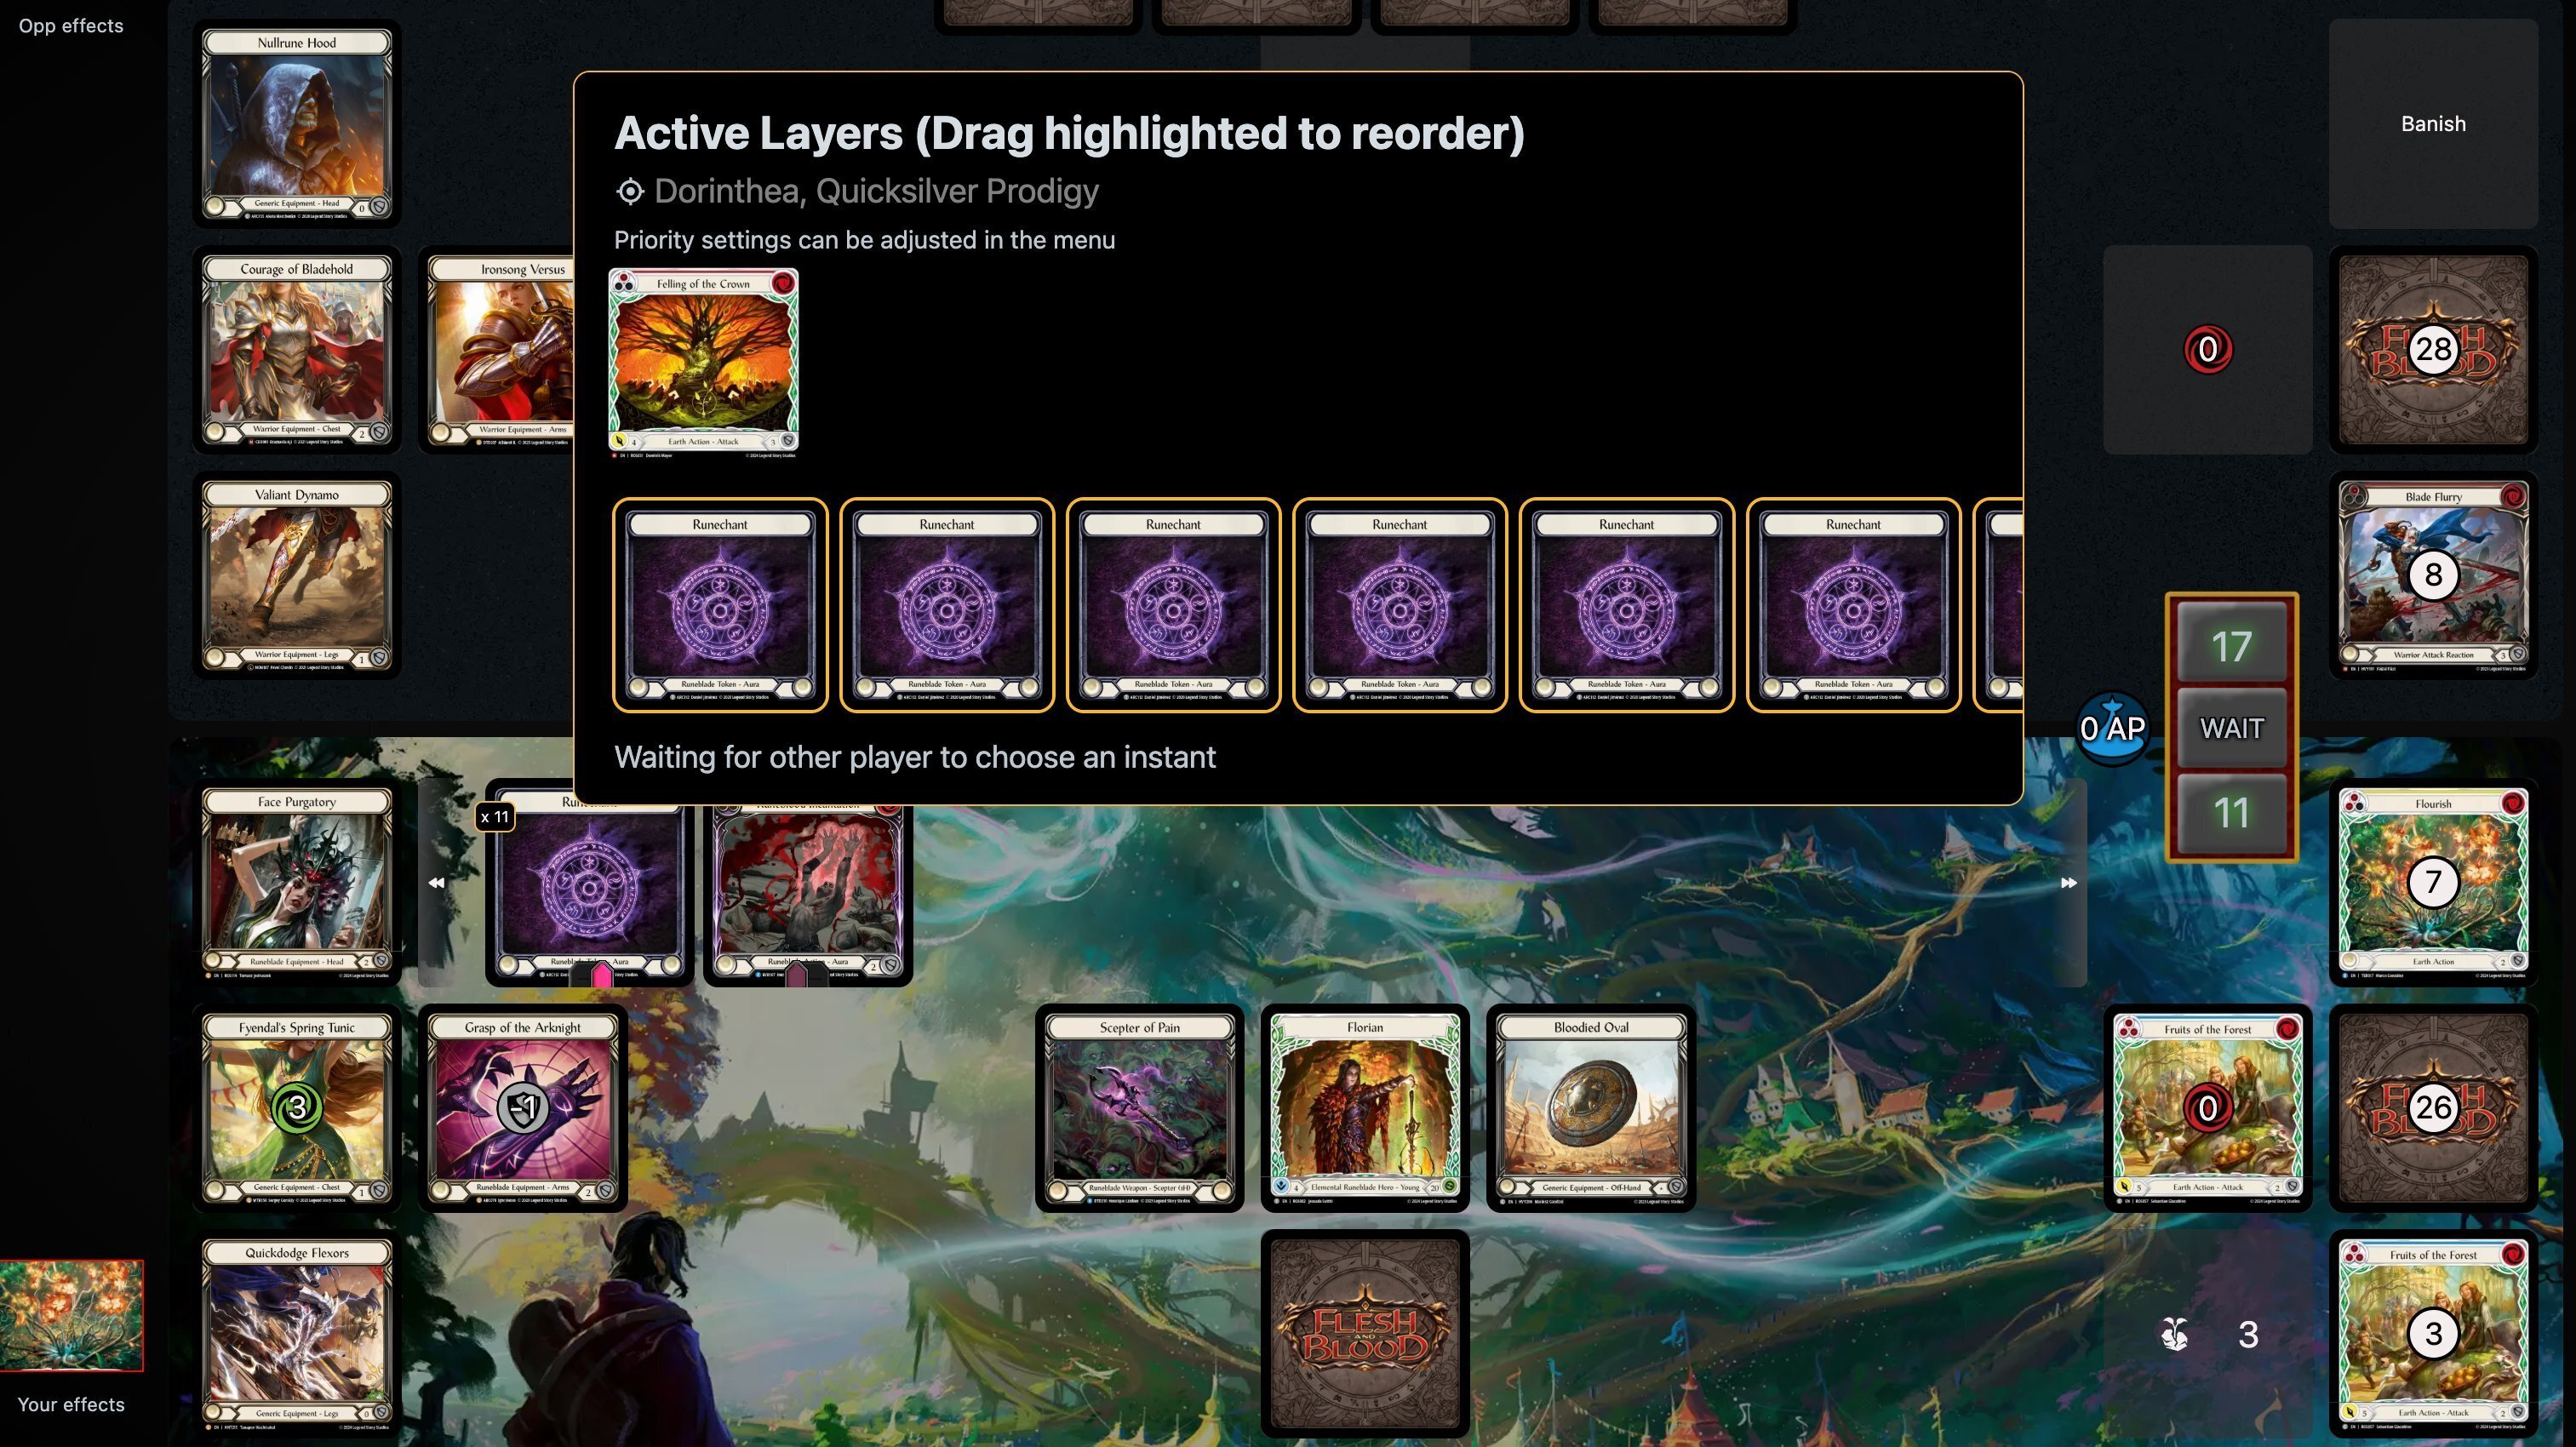Click the double right arrow on arena strip
The image size is (2576, 1447).
pos(2069,882)
